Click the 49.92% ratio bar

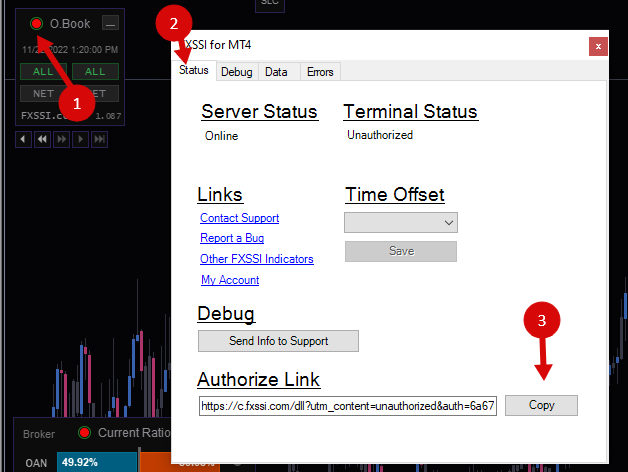click(97, 462)
